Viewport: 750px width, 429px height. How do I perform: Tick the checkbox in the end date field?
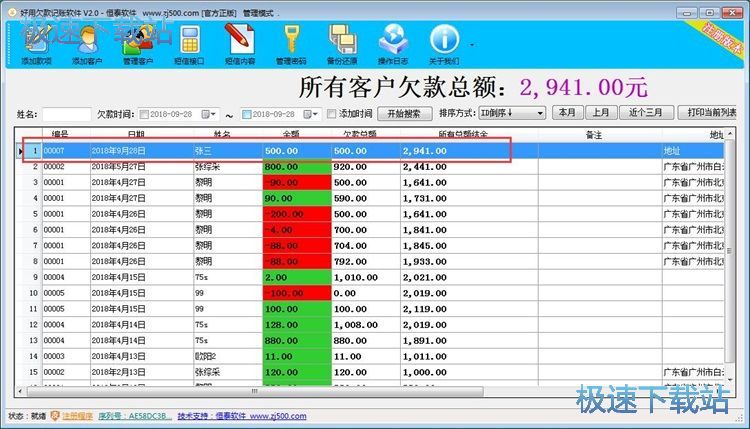(246, 114)
